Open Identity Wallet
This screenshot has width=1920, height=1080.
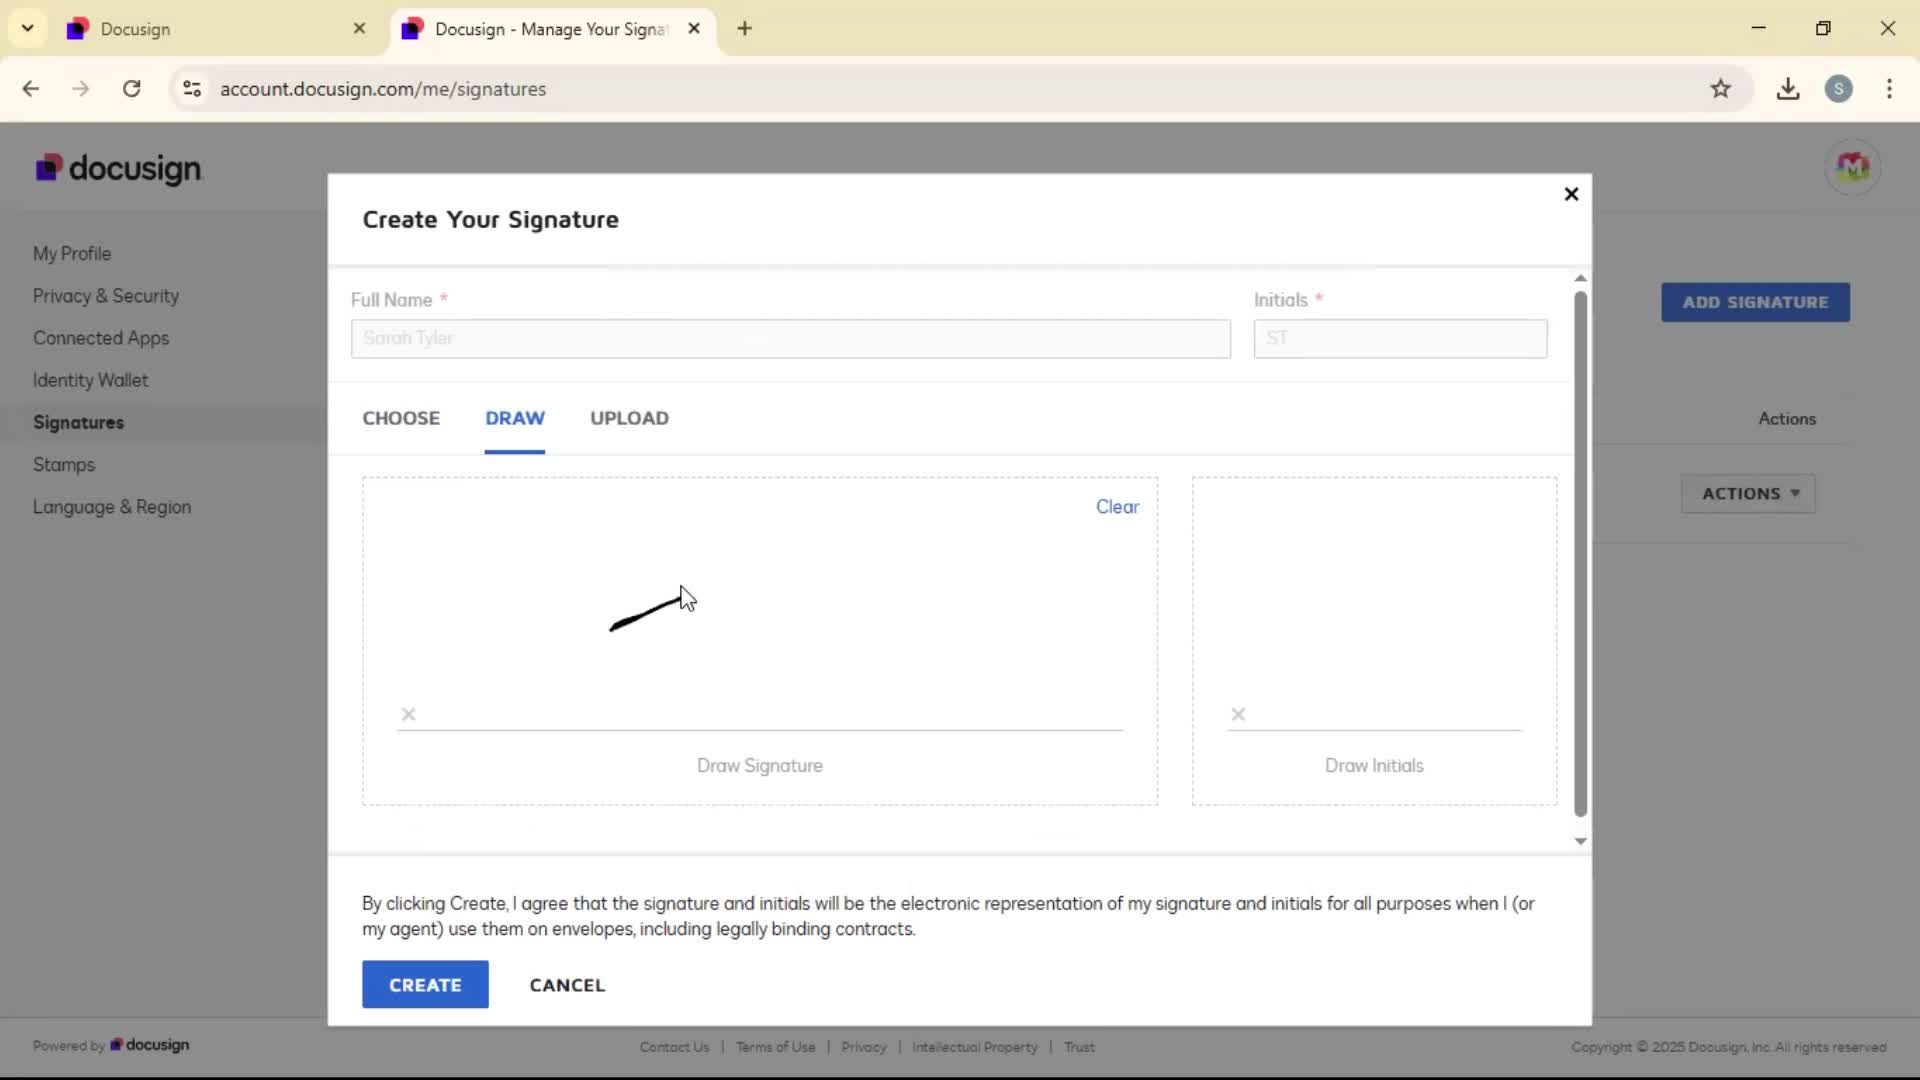90,380
